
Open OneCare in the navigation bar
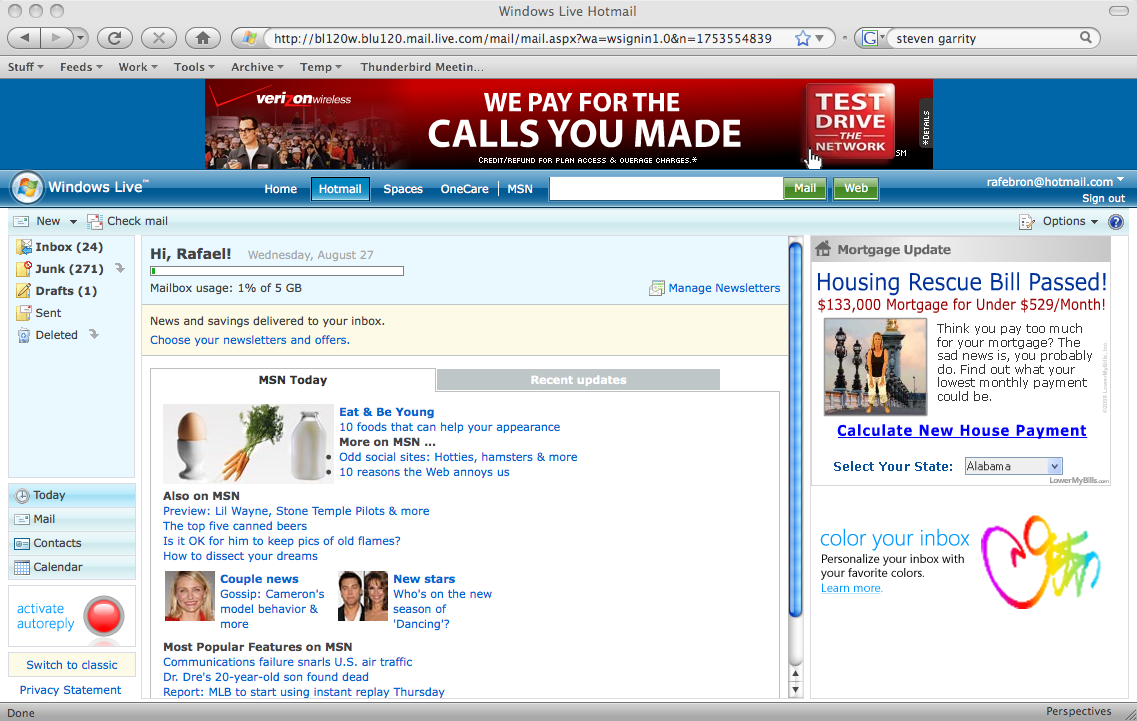coord(465,189)
